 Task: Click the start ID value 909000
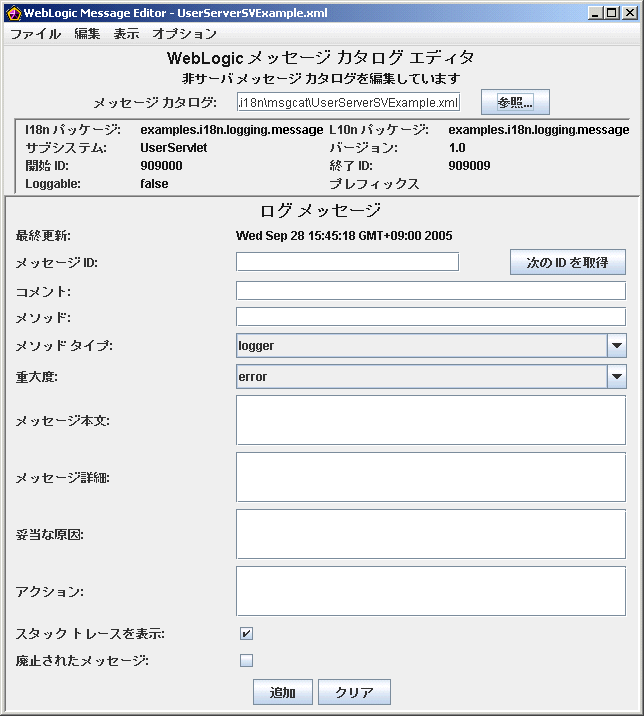click(x=161, y=166)
